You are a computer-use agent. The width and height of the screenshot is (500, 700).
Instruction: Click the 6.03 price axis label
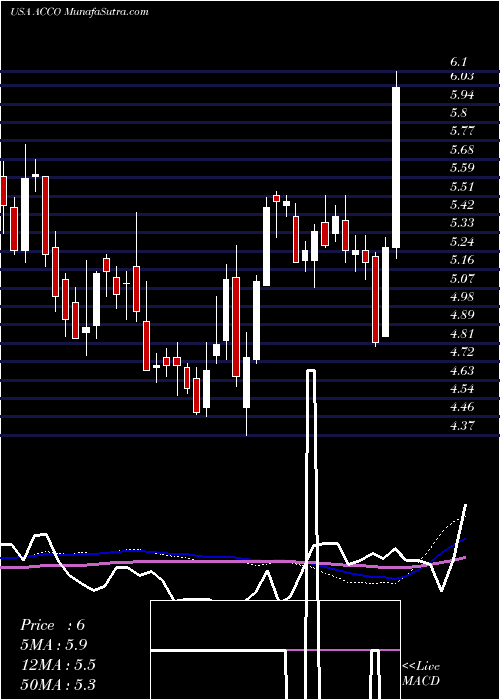click(462, 76)
